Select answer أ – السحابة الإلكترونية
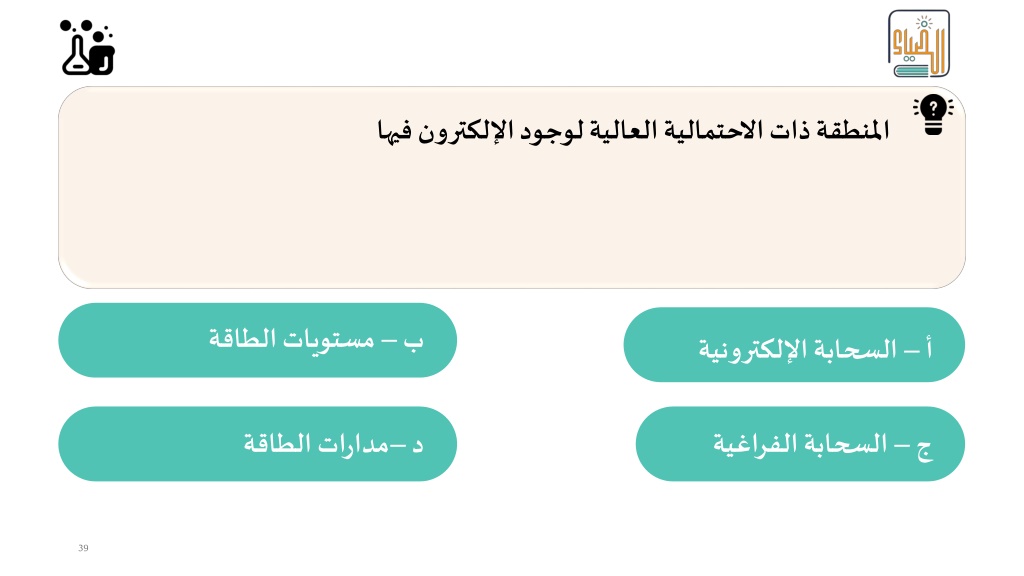The height and width of the screenshot is (576, 1024). coord(794,345)
